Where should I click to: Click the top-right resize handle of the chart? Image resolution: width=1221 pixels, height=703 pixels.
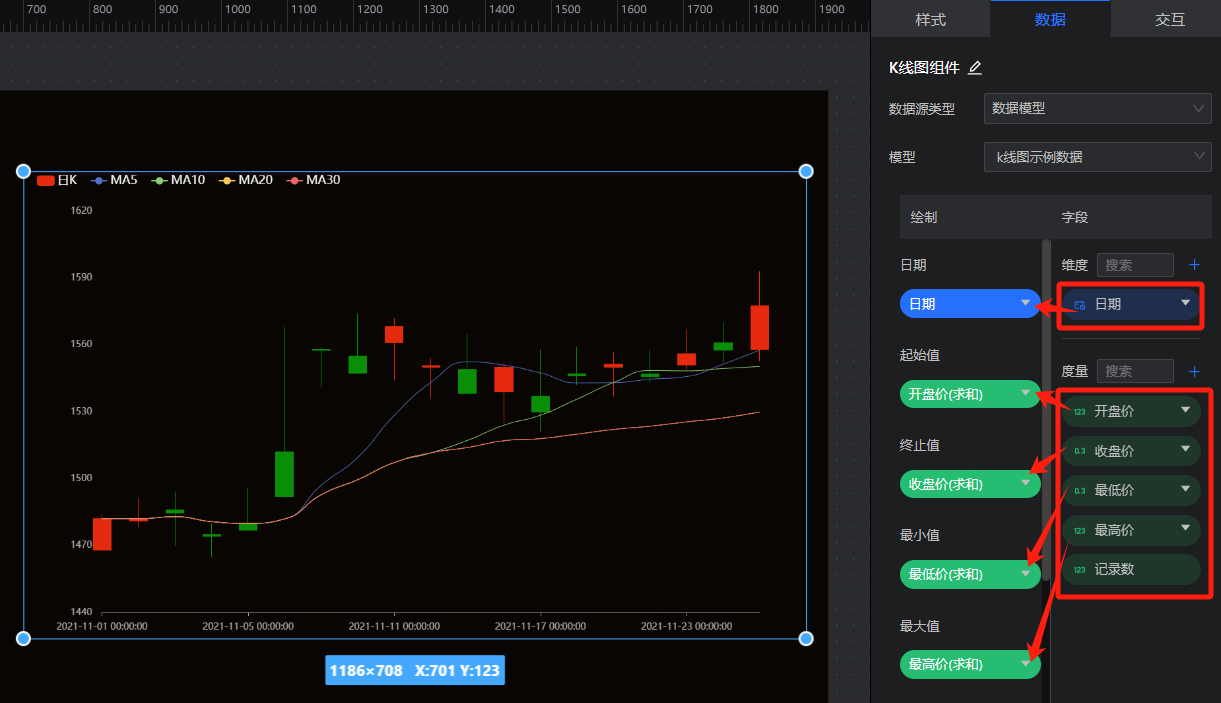(x=806, y=171)
